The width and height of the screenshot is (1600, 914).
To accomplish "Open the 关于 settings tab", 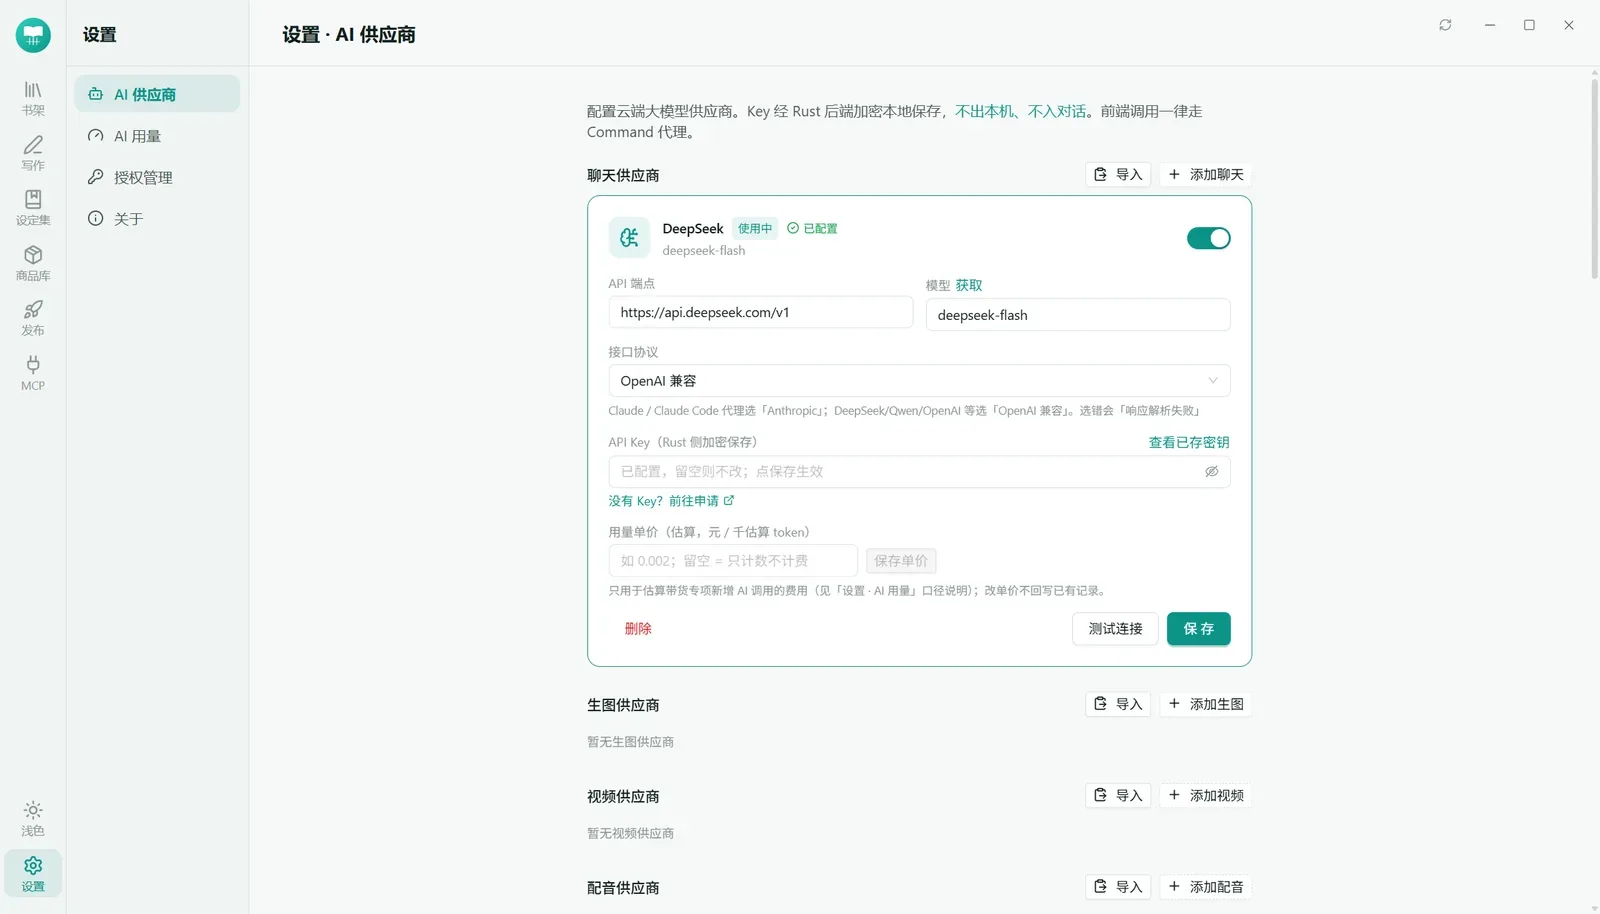I will tap(157, 219).
